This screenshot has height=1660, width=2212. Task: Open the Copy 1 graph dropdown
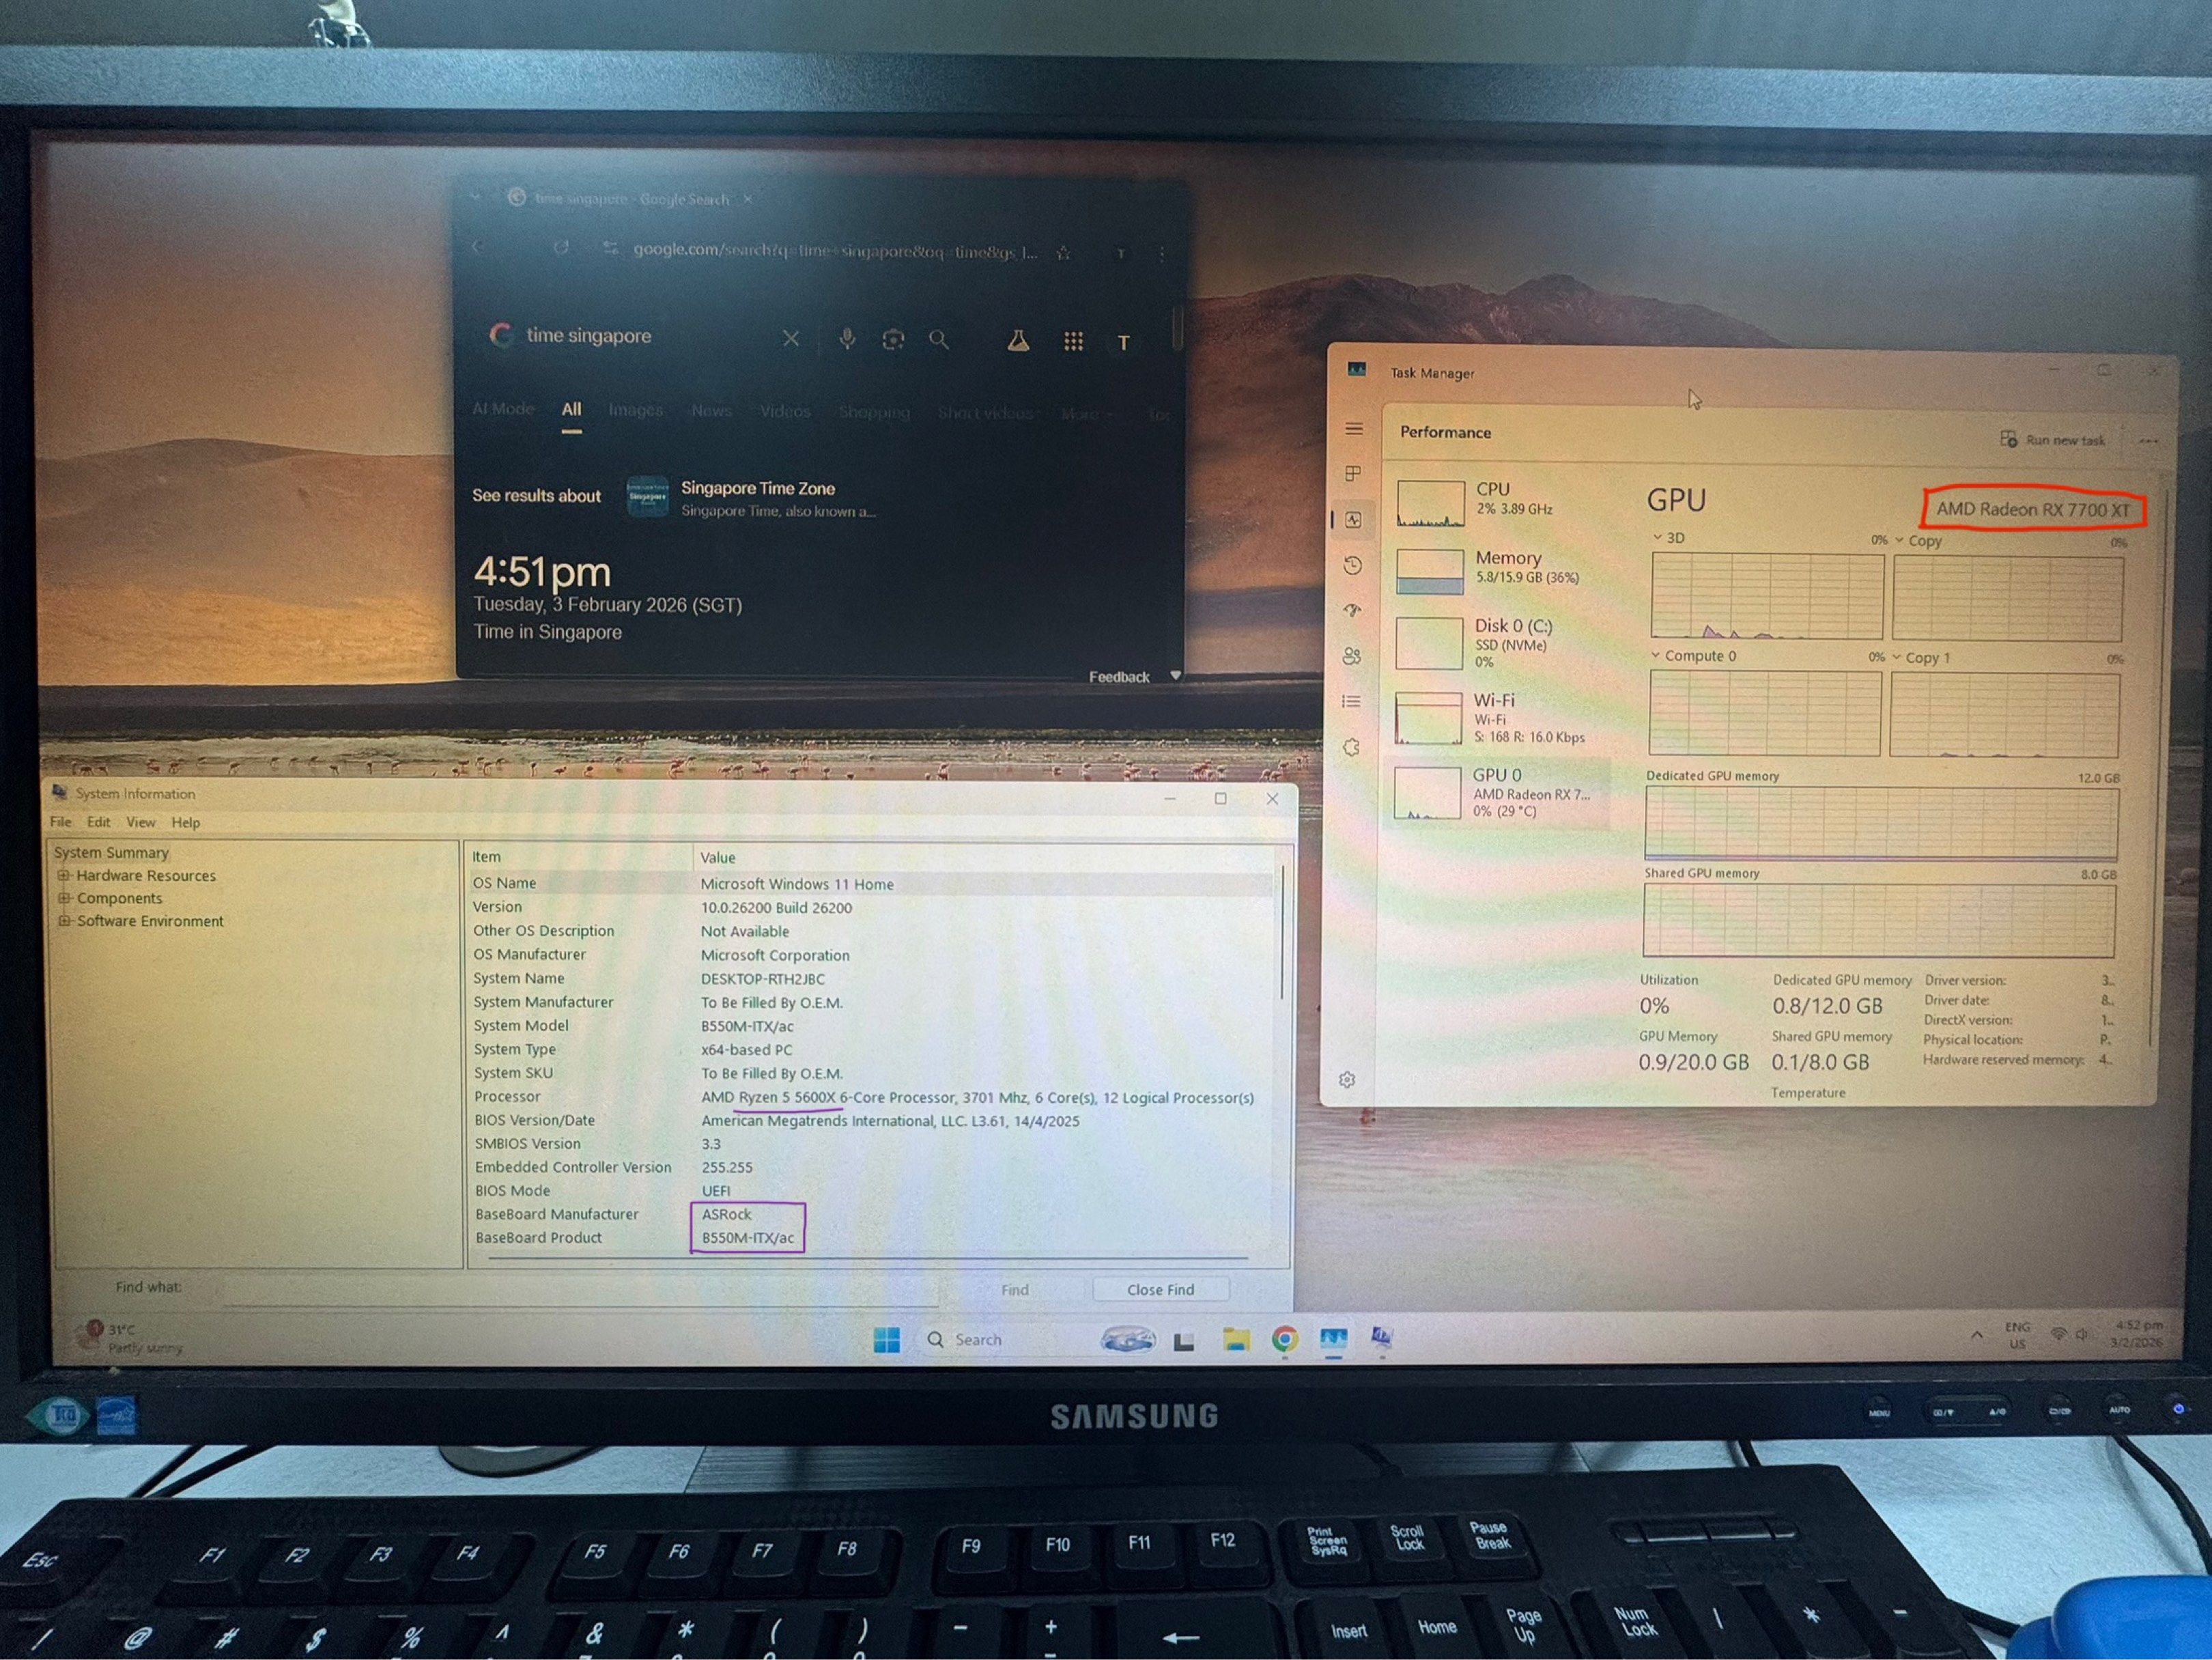tap(1921, 658)
